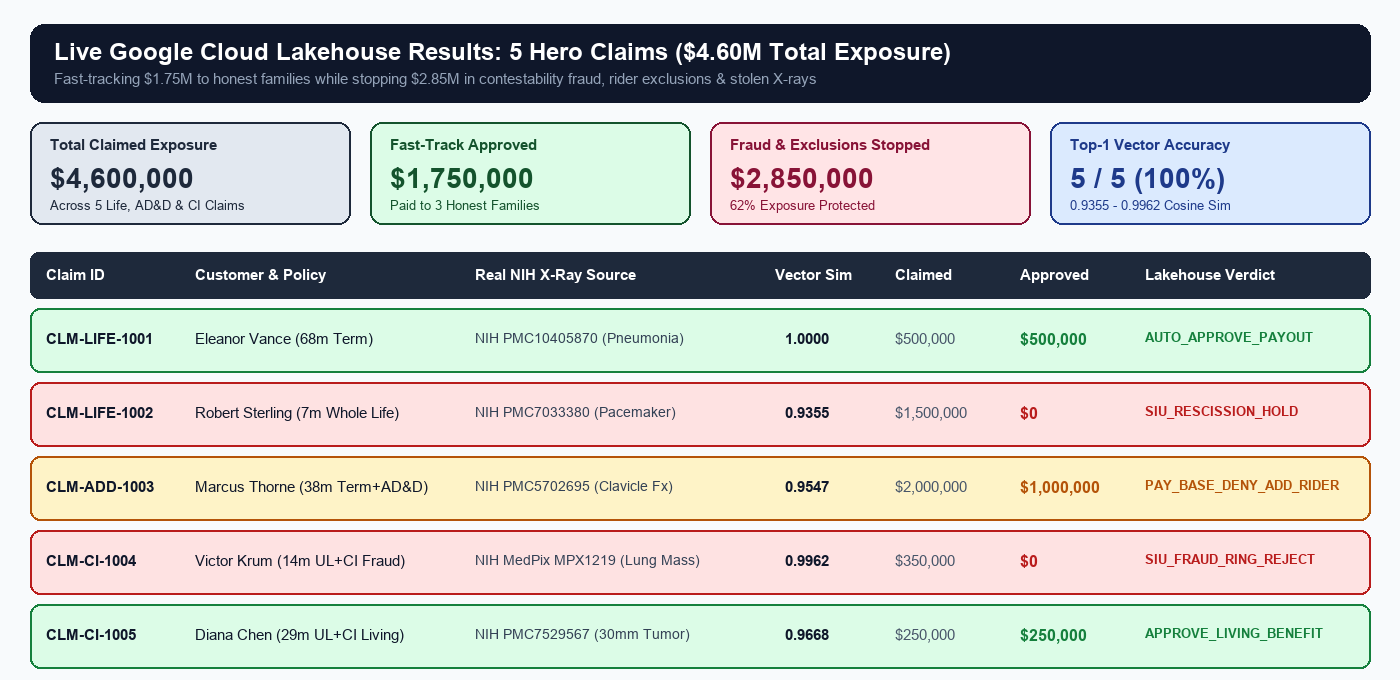Click 'Paid to 3 Honest Families' caption

pyautogui.click(x=465, y=205)
